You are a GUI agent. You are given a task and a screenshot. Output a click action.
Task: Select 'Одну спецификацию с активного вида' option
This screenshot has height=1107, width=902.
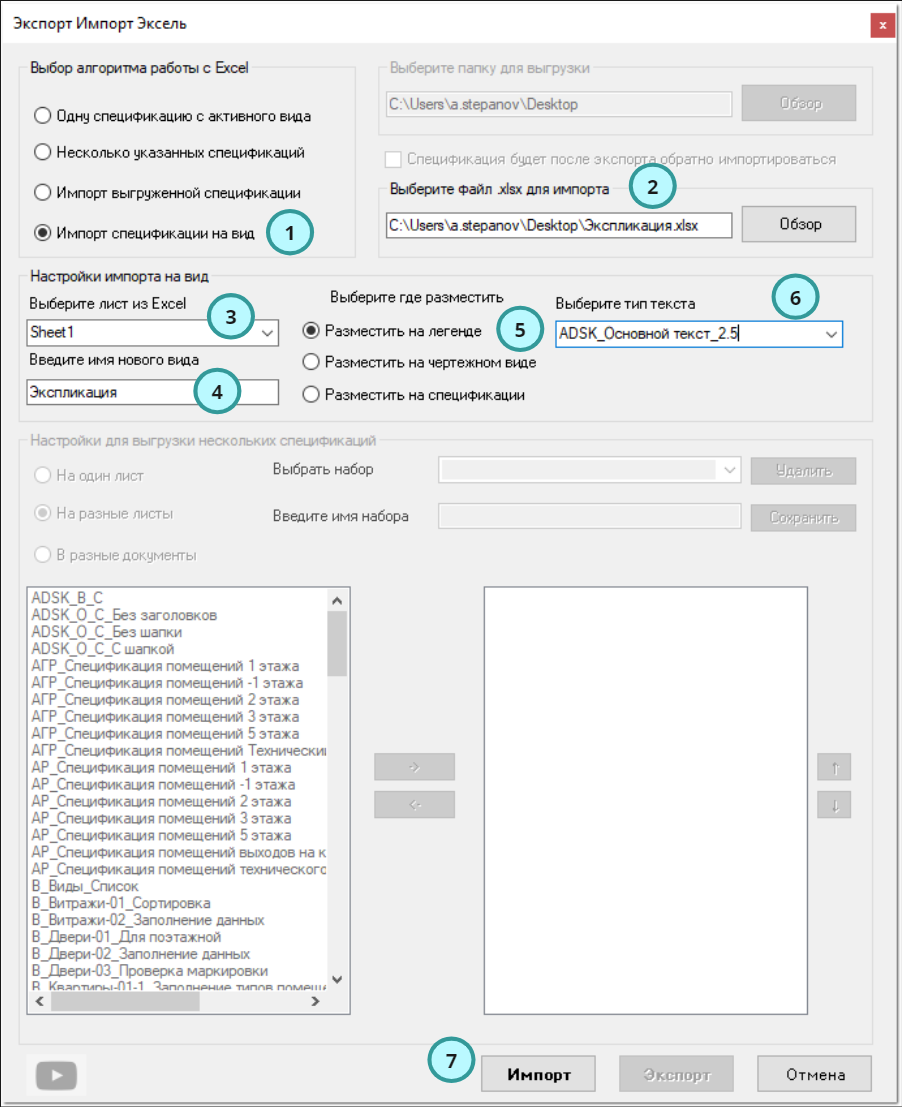pos(172,116)
